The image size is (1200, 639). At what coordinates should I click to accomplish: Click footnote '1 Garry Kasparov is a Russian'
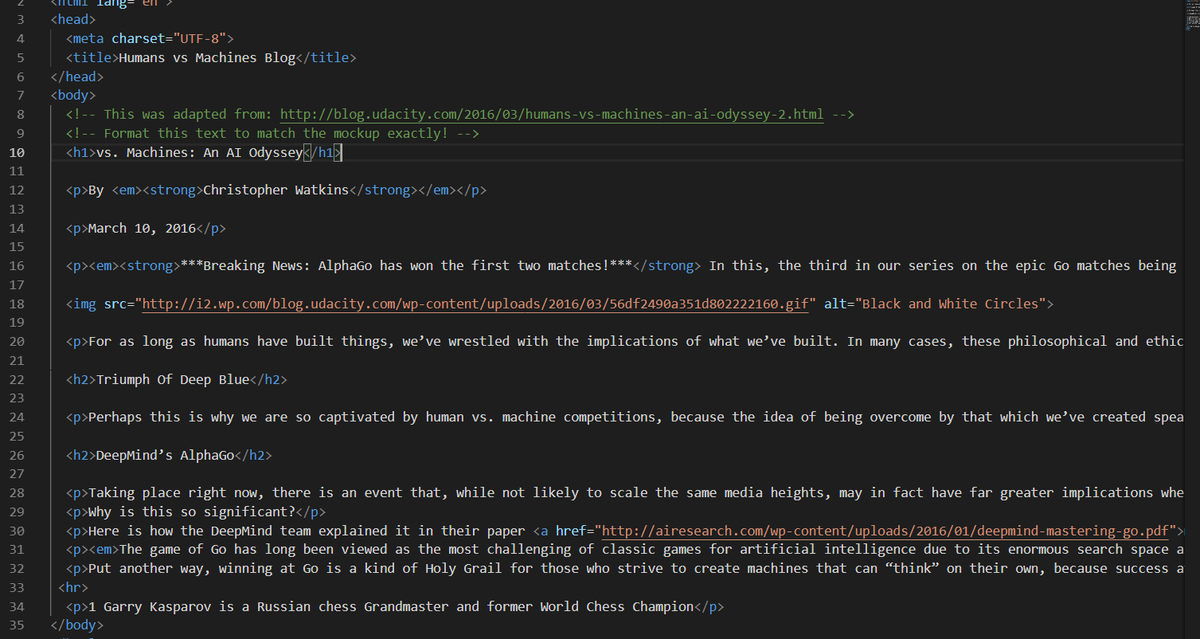point(199,607)
